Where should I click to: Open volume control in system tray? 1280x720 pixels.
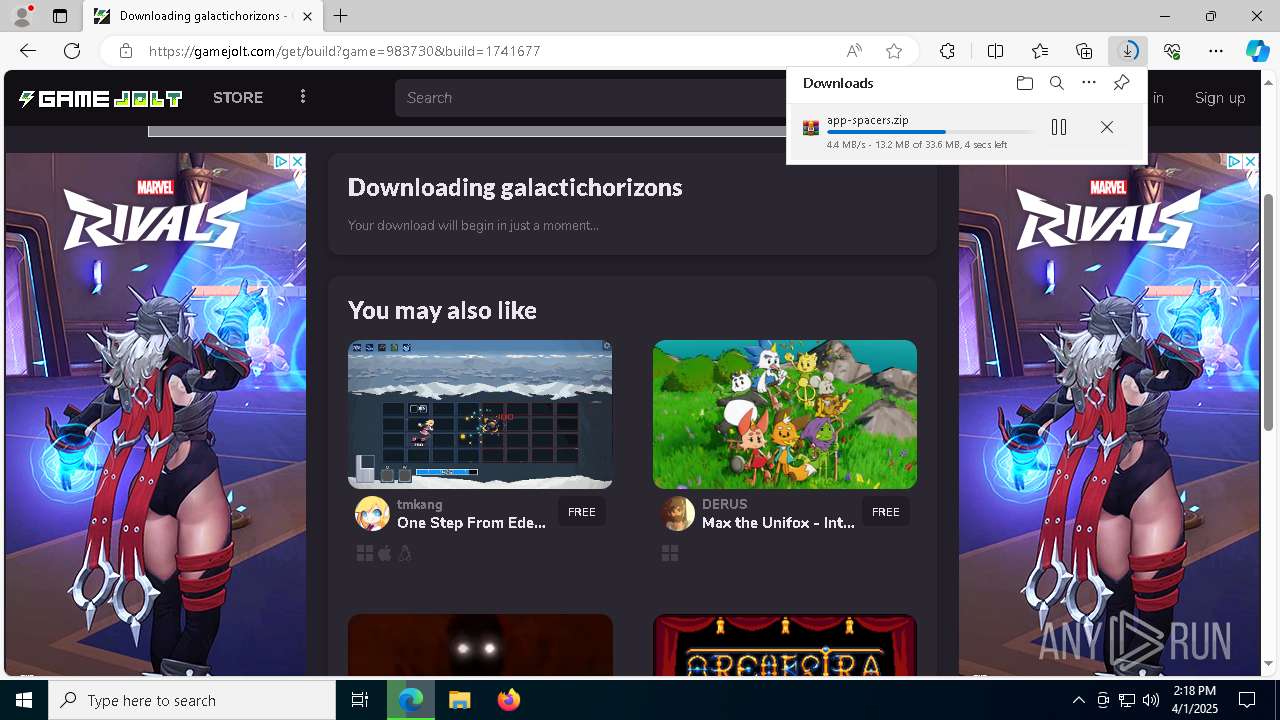[x=1151, y=700]
